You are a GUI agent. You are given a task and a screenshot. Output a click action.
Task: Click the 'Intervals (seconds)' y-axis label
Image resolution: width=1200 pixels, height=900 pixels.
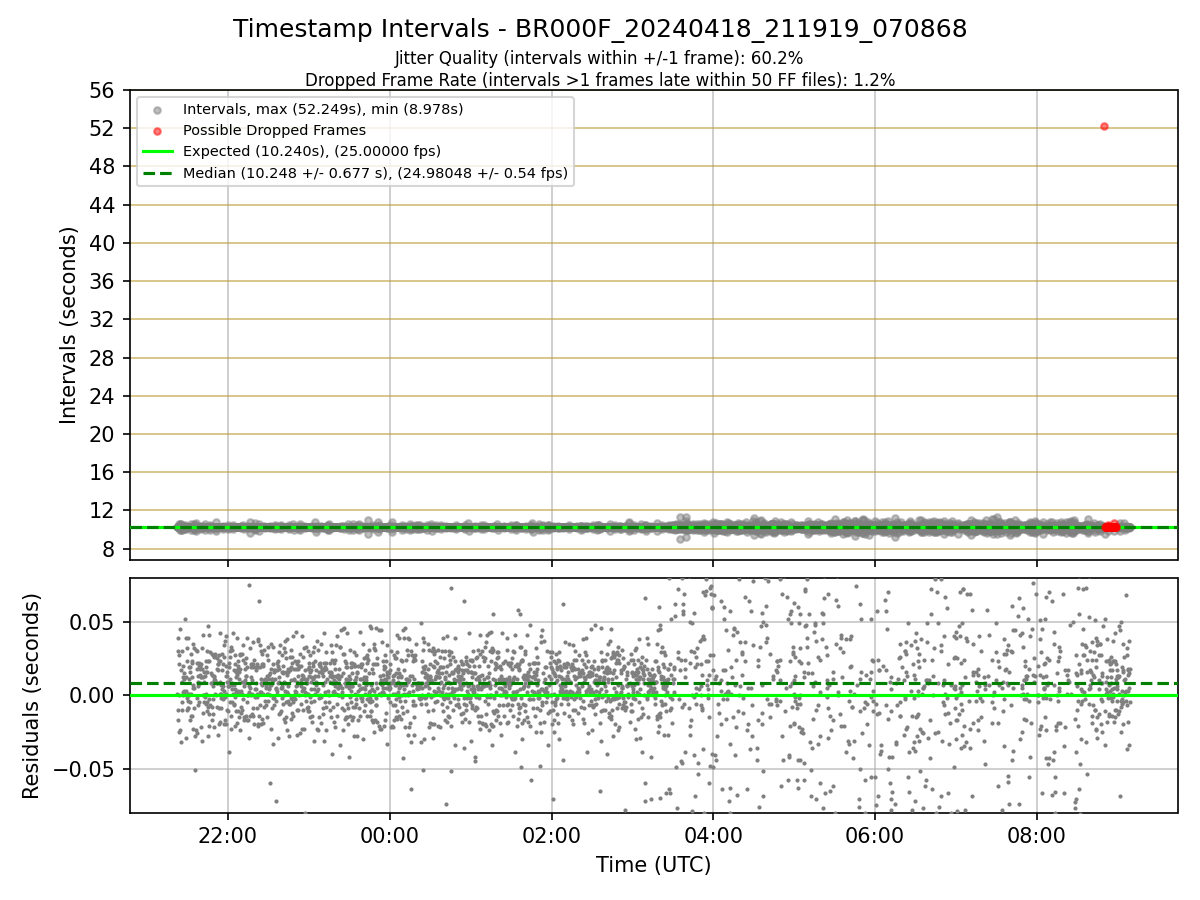[x=68, y=325]
